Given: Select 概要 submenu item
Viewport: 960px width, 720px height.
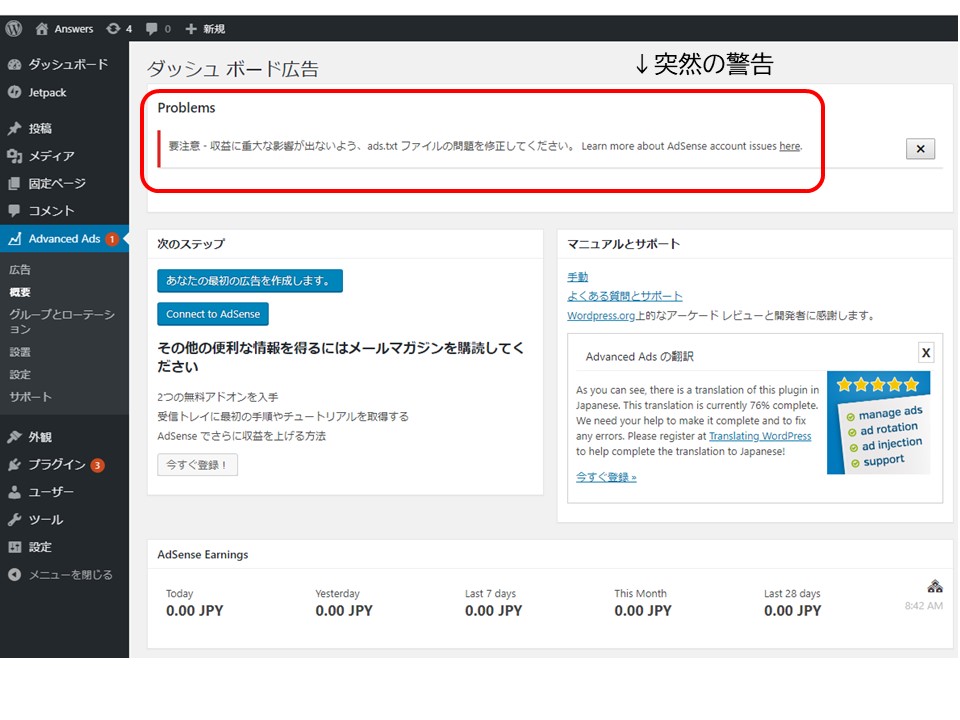Looking at the screenshot, I should click(20, 293).
